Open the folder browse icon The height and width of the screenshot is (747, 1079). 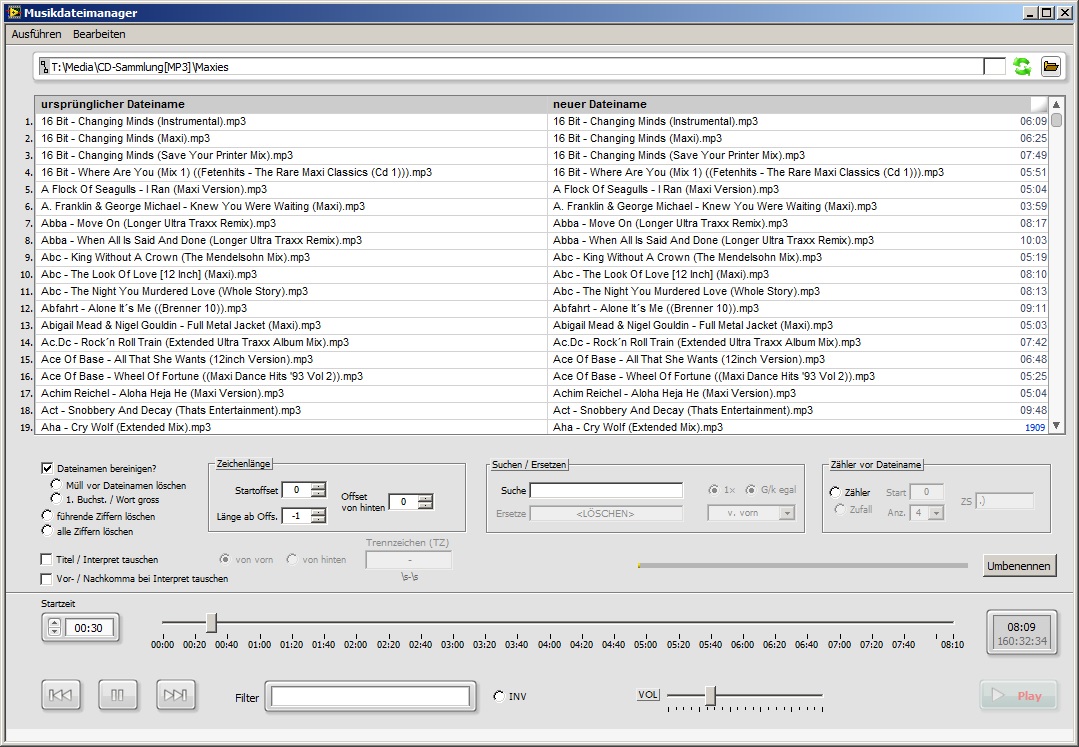tap(1050, 67)
